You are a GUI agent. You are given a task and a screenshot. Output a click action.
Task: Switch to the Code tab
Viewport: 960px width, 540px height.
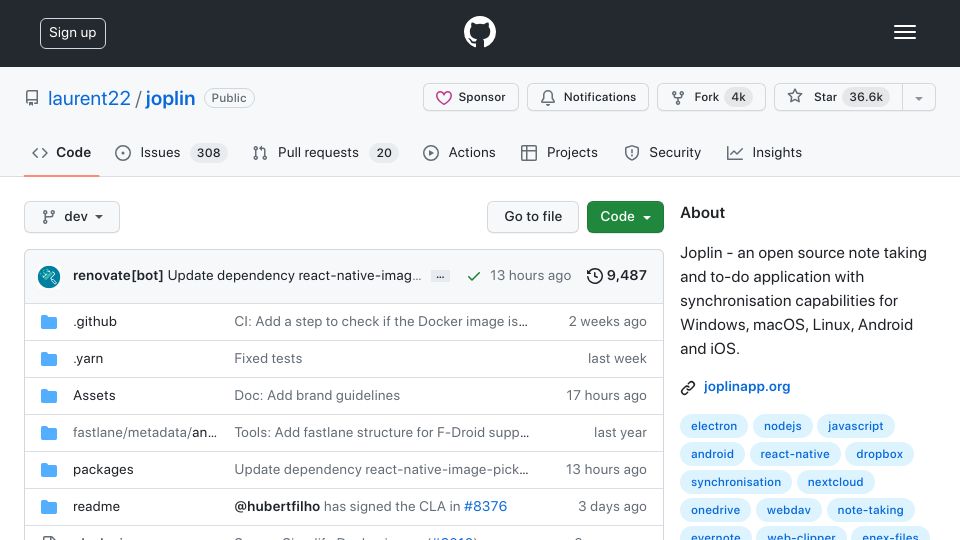point(62,152)
